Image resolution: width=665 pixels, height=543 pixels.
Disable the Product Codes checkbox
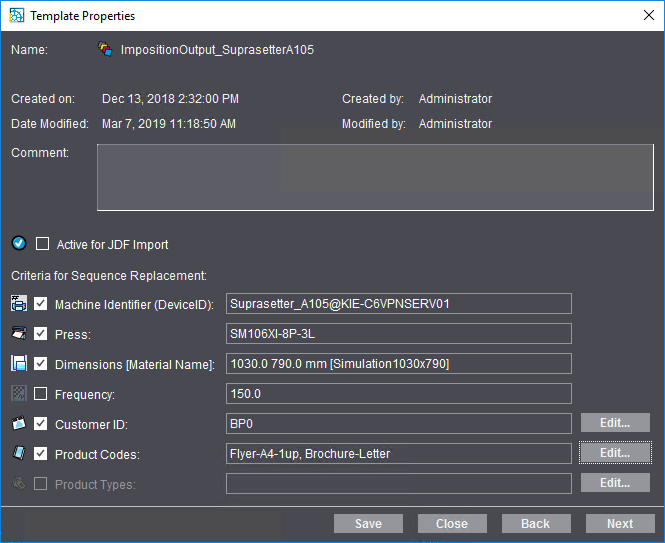tap(41, 454)
